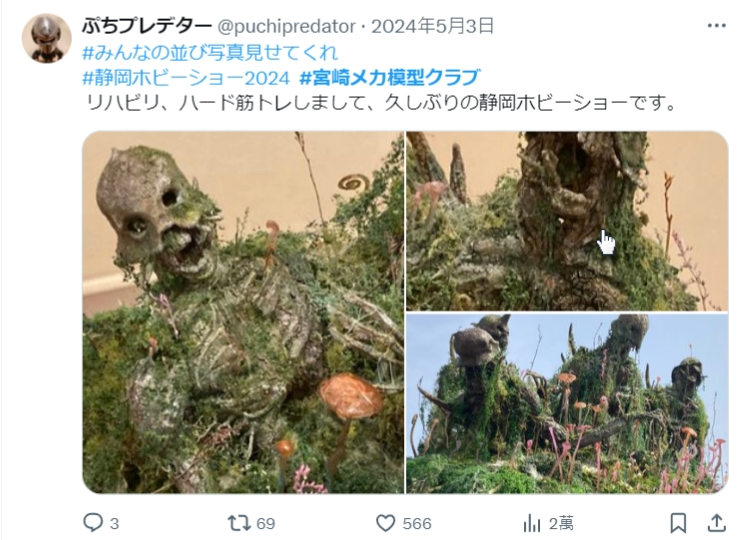The image size is (739, 540).
Task: Open hashtag #静岡ホビーショー2024
Action: pos(186,77)
